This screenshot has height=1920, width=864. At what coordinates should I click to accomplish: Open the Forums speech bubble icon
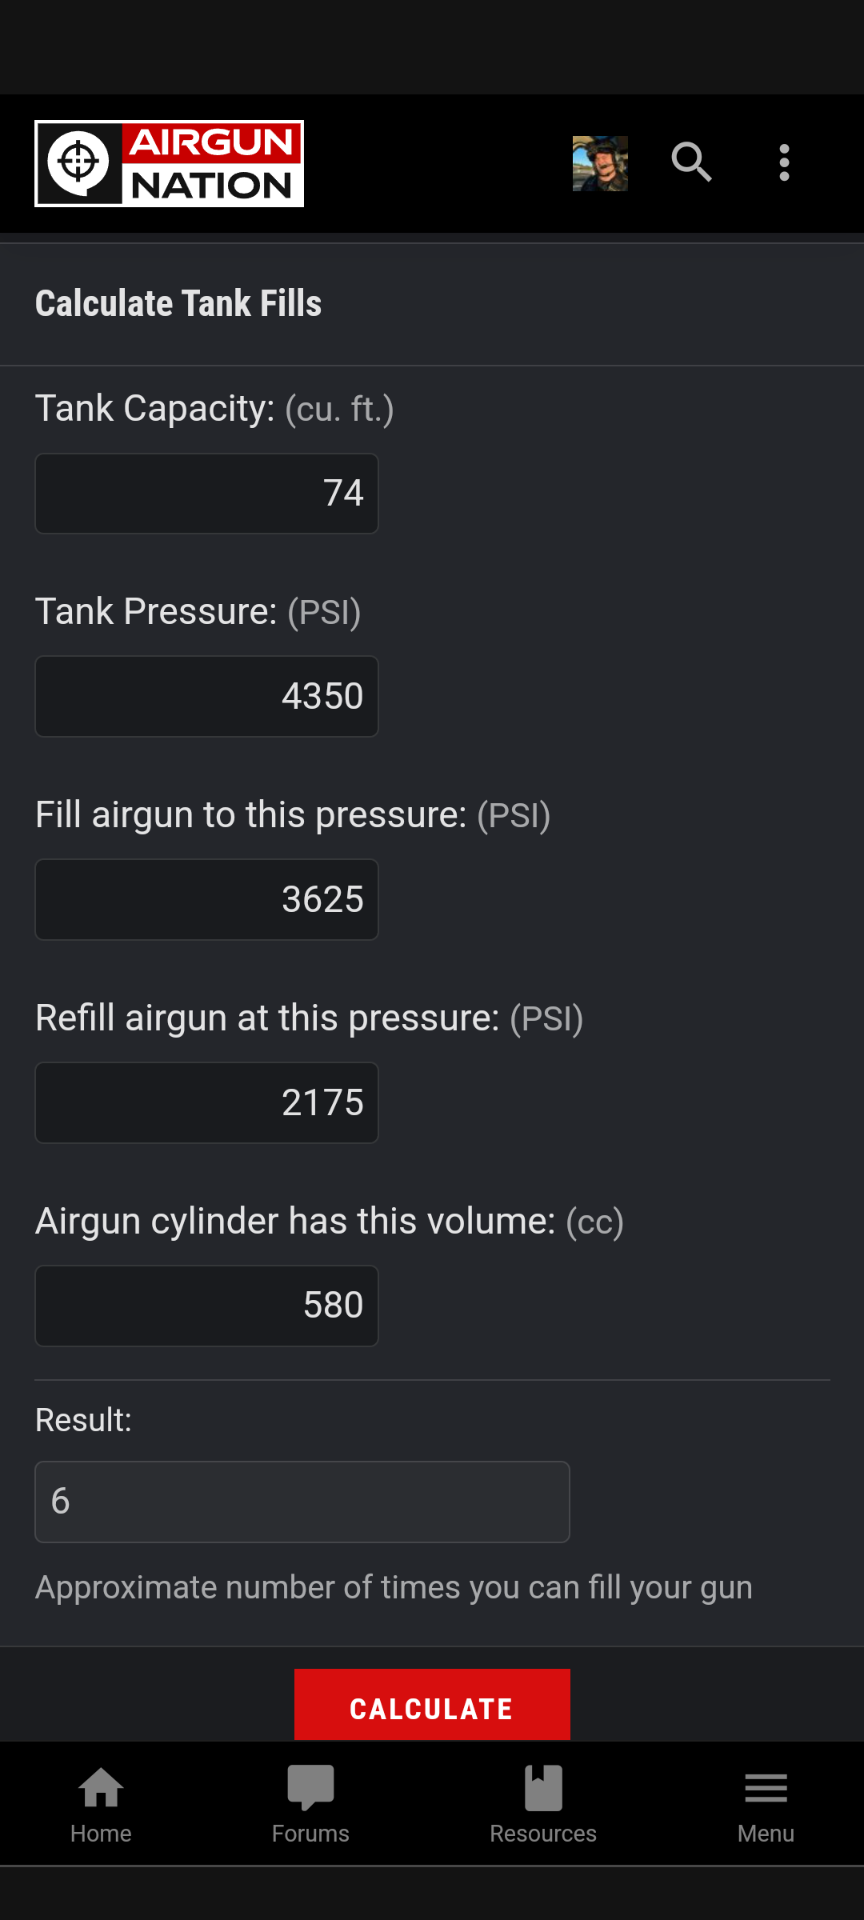point(311,1788)
